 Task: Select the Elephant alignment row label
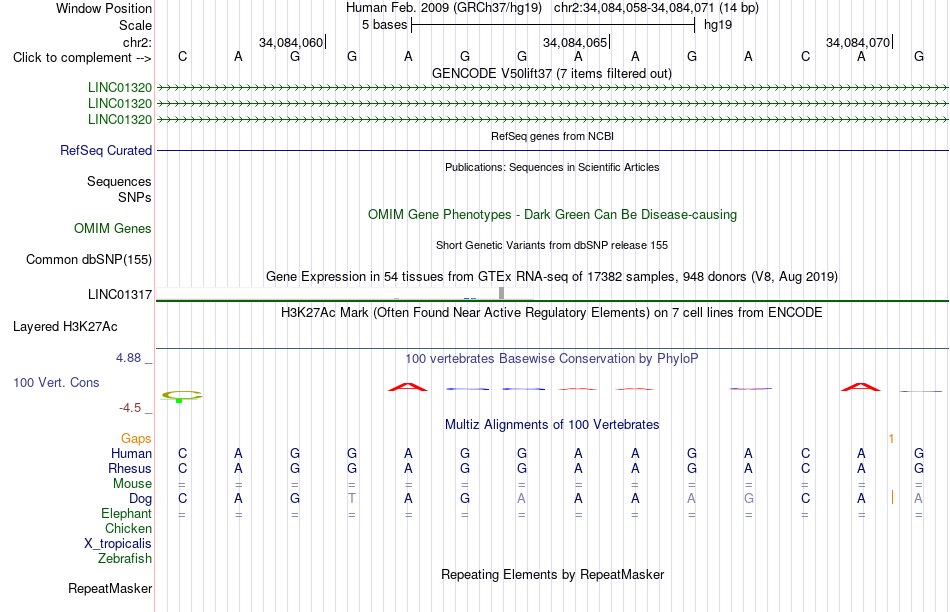click(x=127, y=513)
